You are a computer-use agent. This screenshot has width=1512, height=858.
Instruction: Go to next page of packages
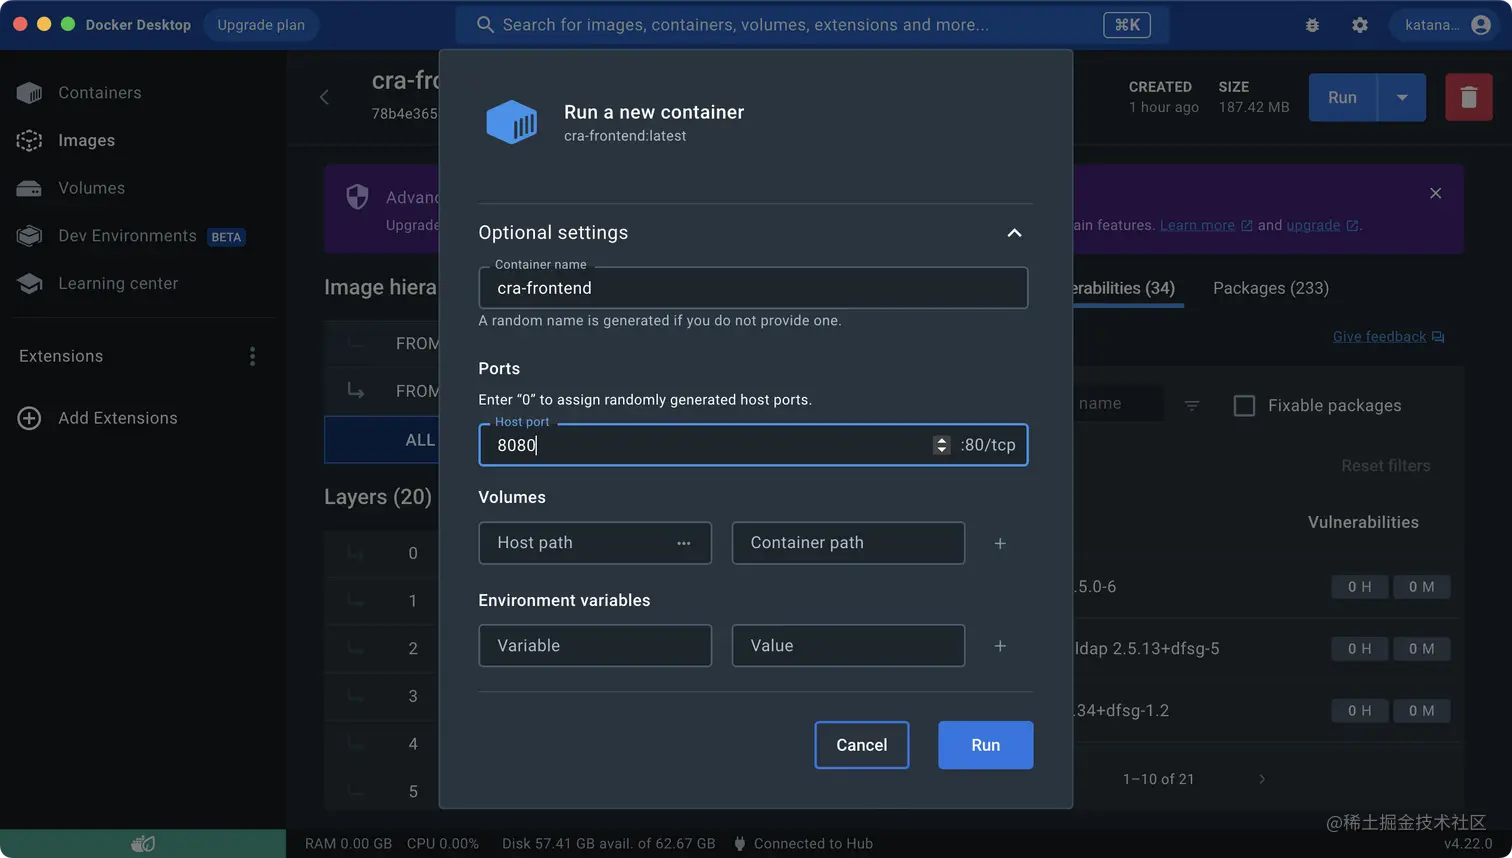coord(1262,779)
